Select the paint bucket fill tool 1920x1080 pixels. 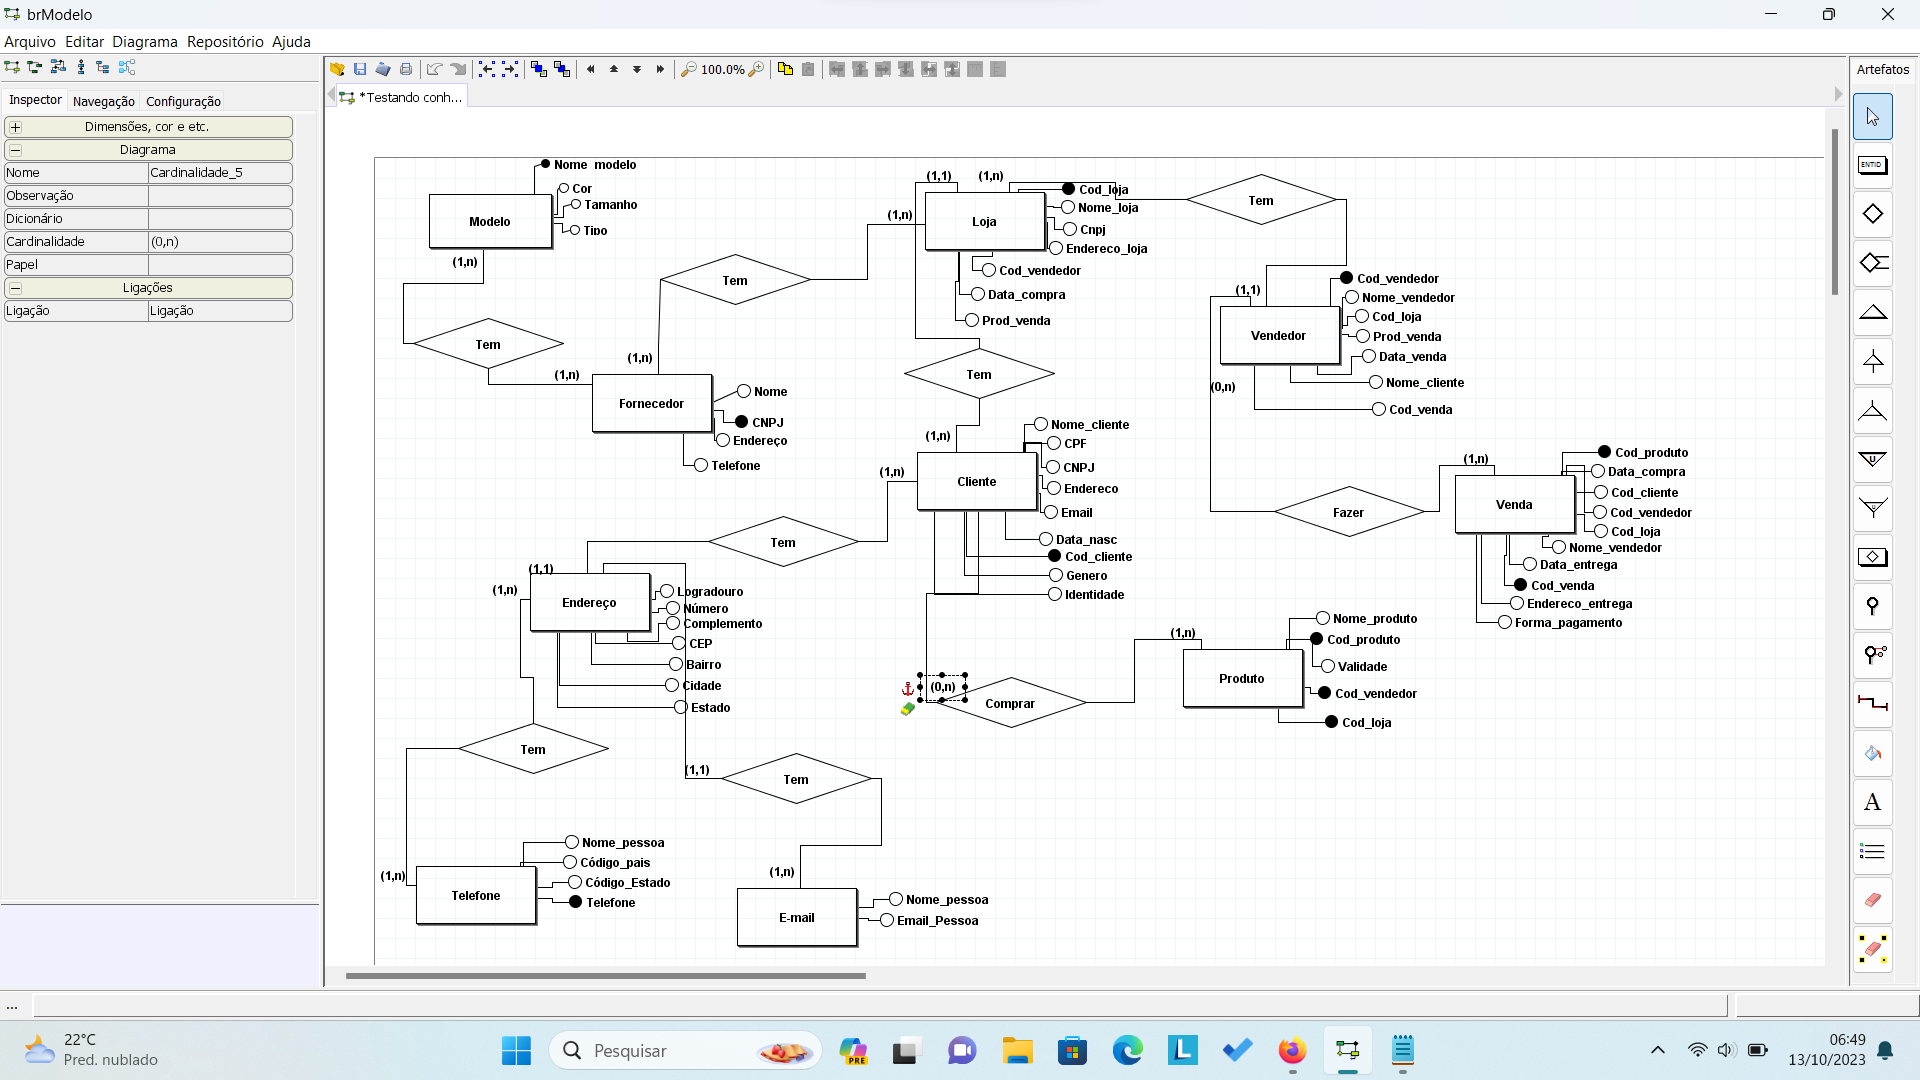click(x=1872, y=753)
